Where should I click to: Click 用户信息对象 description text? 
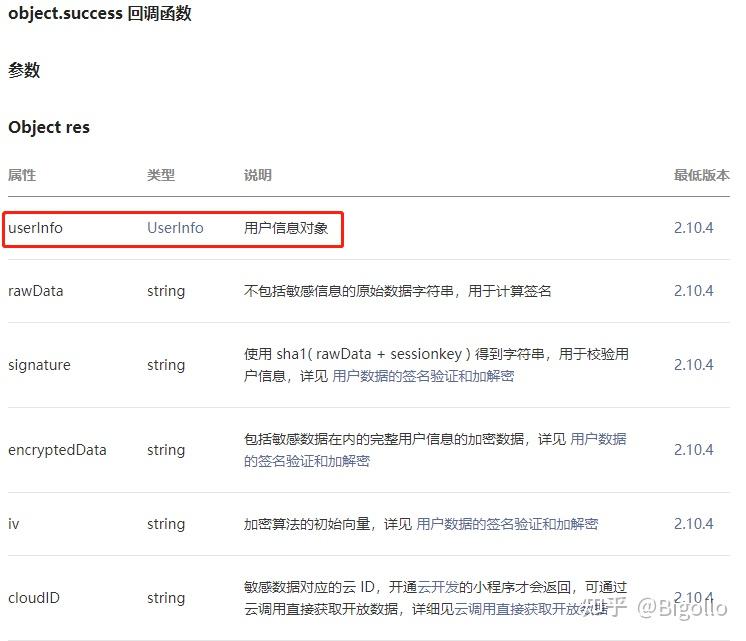coord(286,228)
